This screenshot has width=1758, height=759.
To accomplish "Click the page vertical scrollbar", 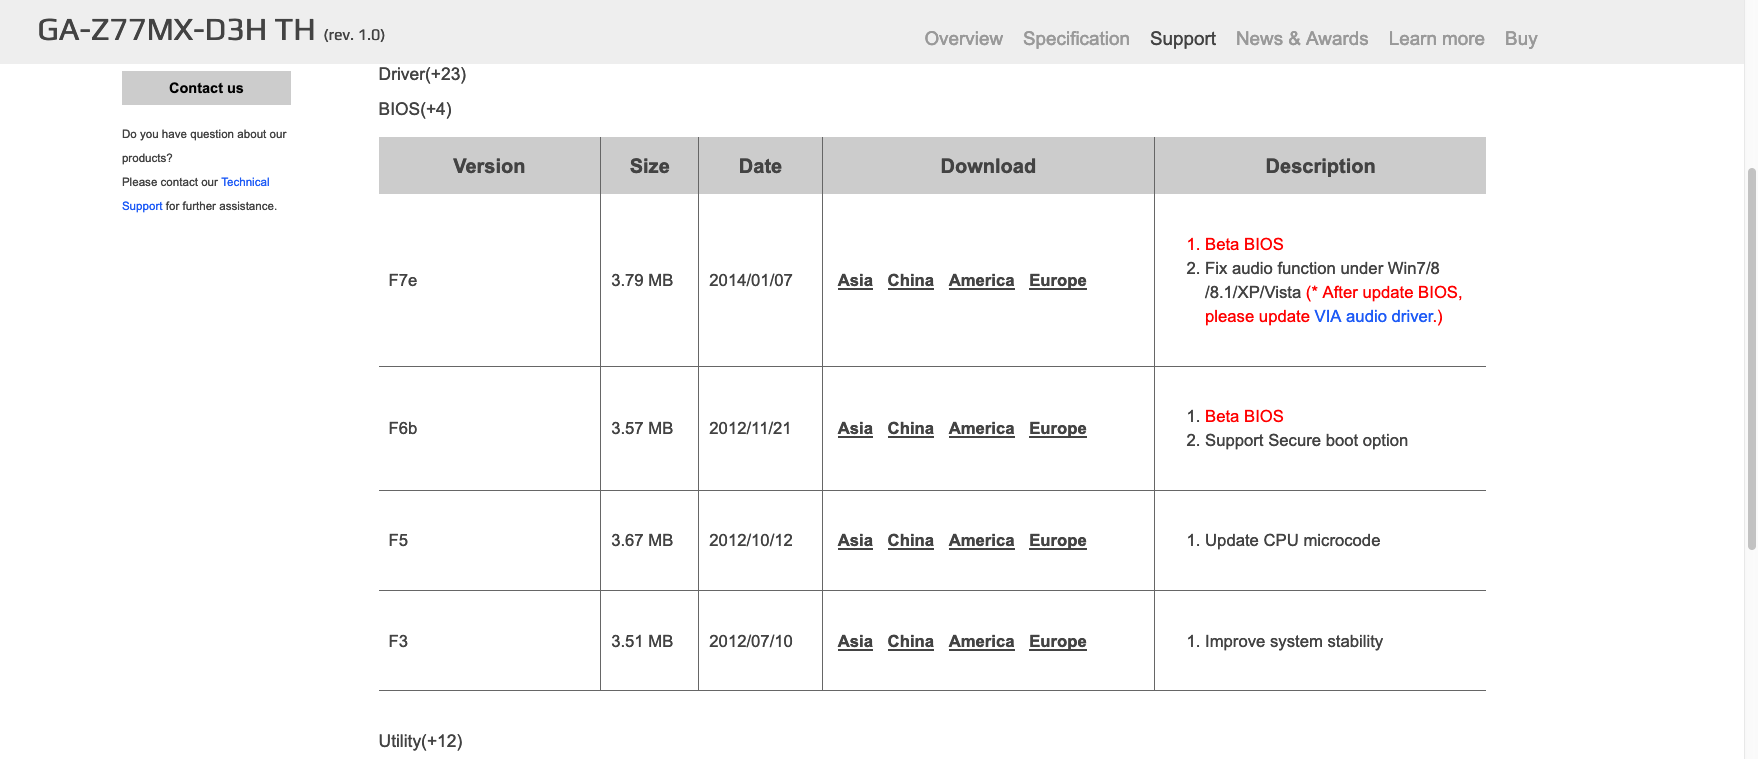I will pyautogui.click(x=1751, y=360).
